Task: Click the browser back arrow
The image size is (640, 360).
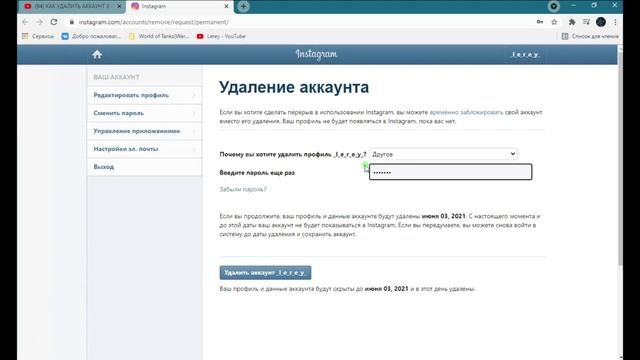Action: tap(25, 22)
